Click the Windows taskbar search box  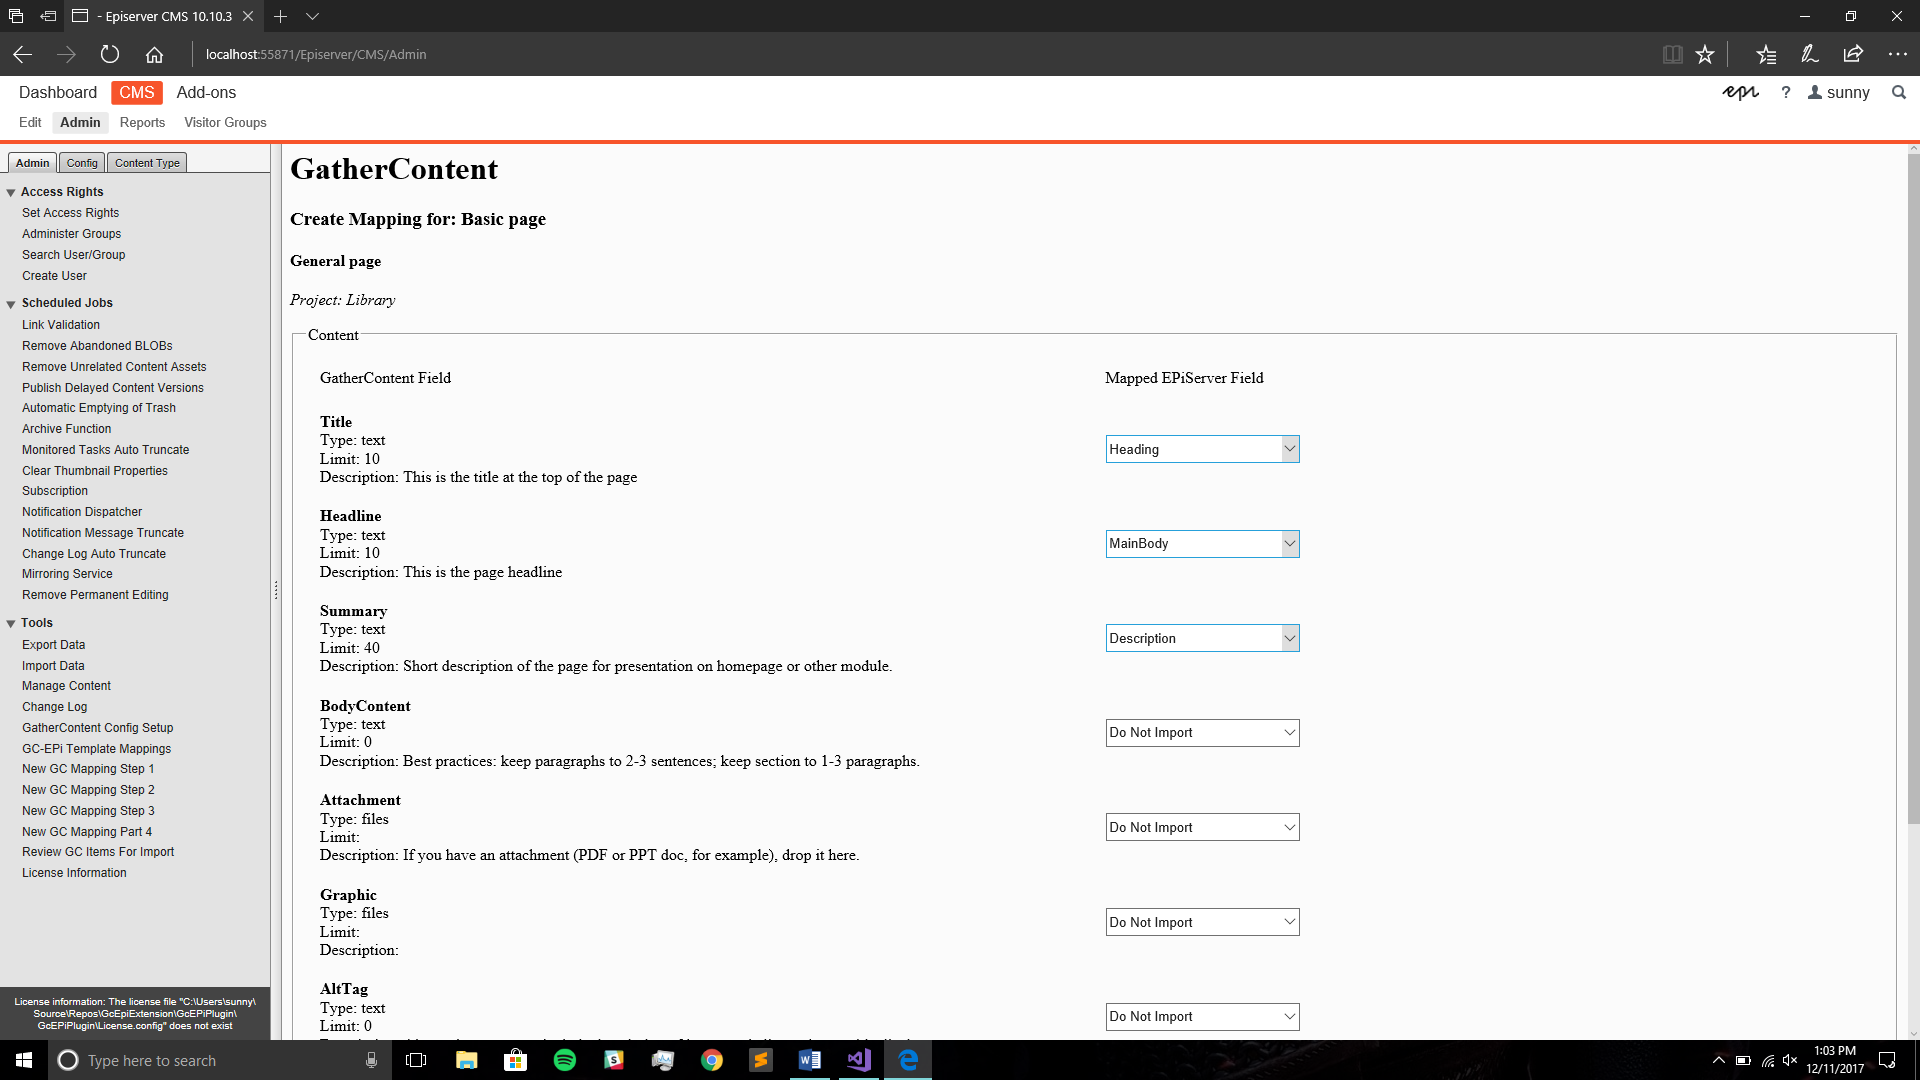pos(220,1060)
